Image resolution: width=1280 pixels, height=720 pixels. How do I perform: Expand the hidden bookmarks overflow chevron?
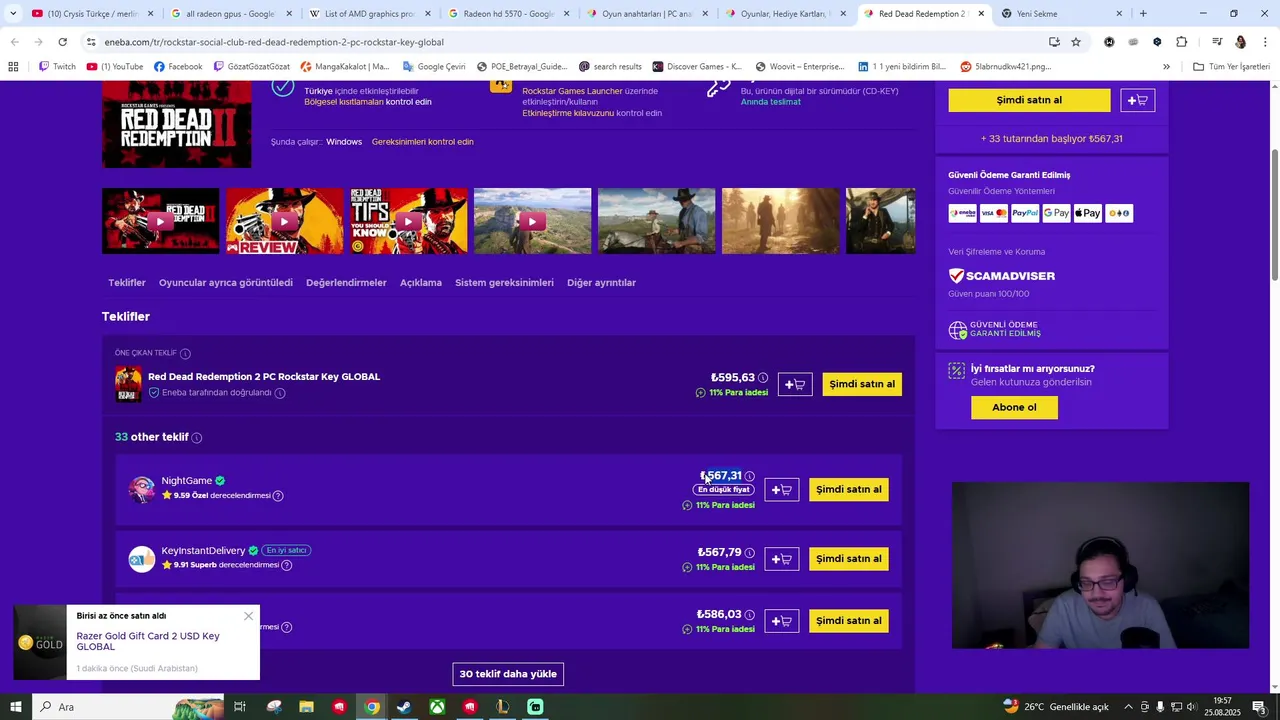pos(1166,67)
